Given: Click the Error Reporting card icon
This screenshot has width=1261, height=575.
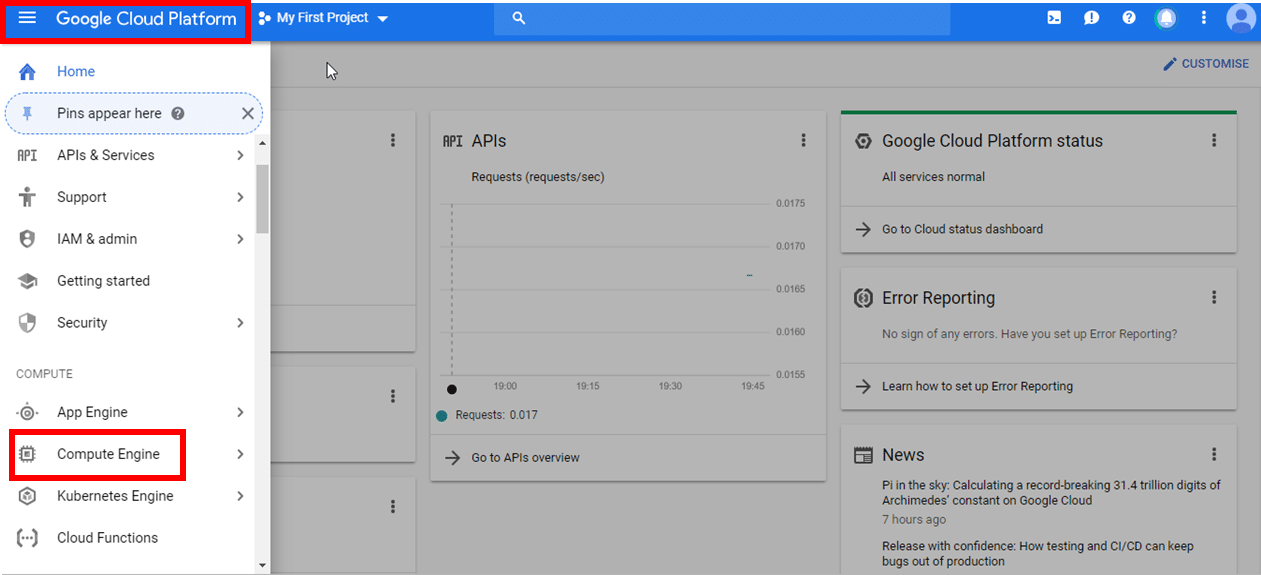Looking at the screenshot, I should coord(863,298).
